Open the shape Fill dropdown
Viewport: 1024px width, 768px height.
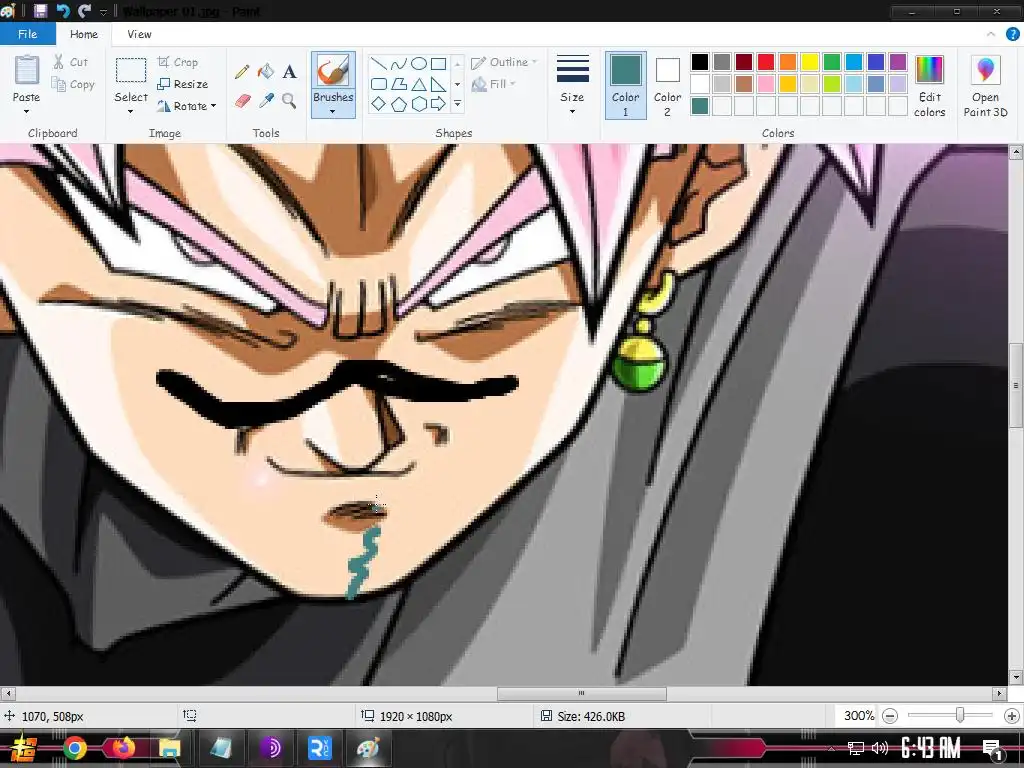(x=494, y=84)
